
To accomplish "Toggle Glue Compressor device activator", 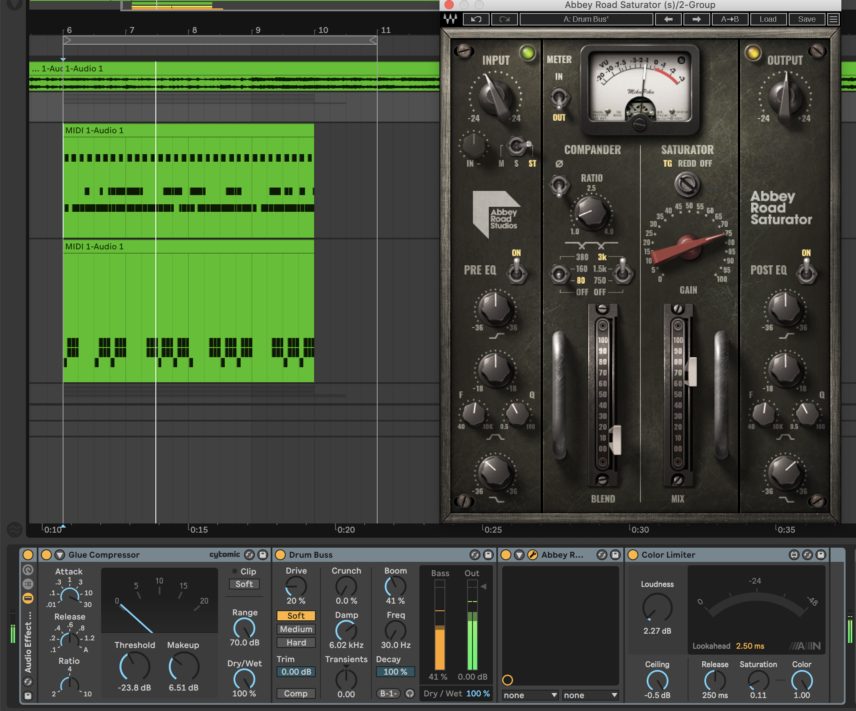I will click(46, 555).
